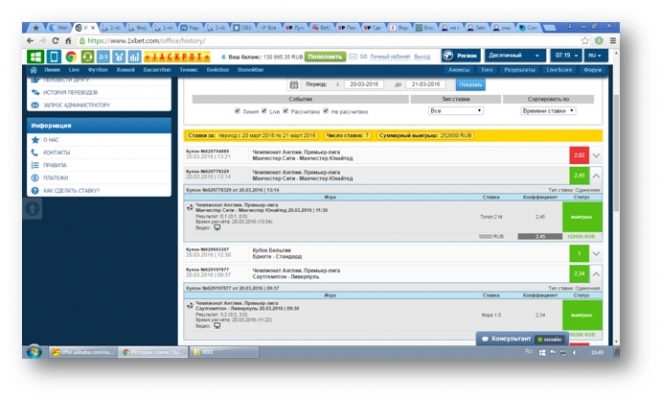Viewport: 661px width, 400px height.
Task: Open the LiveScore link
Action: (559, 70)
